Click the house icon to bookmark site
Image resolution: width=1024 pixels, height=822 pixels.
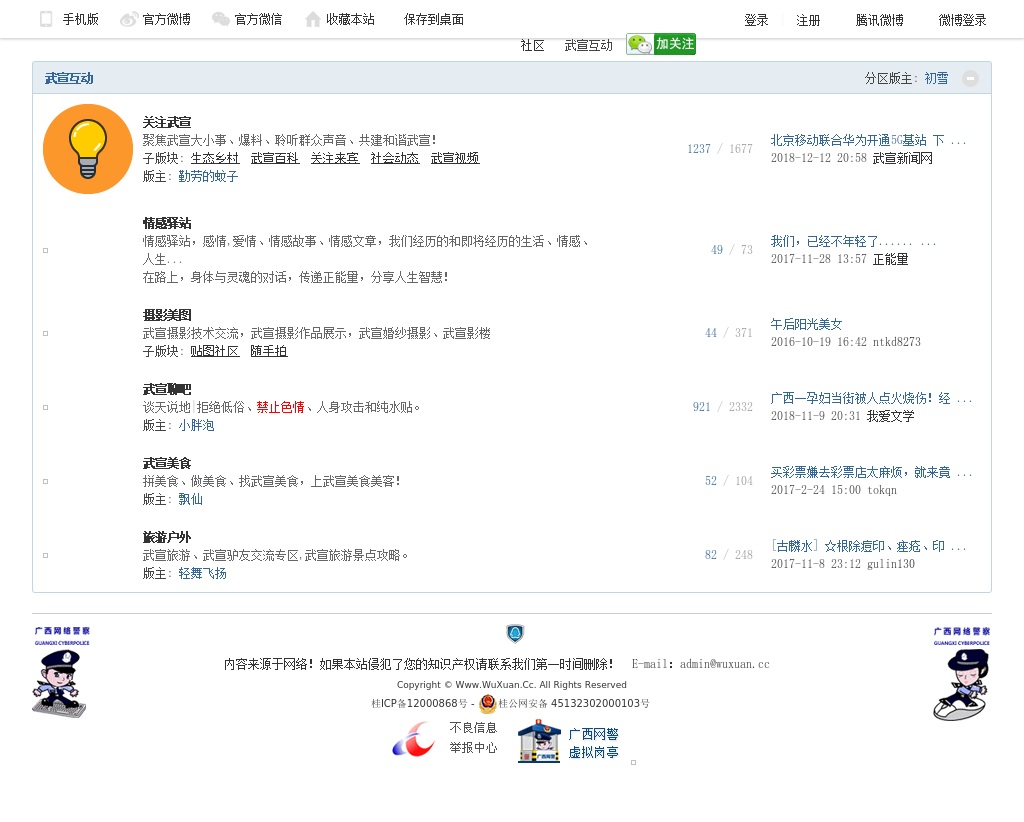click(x=313, y=19)
